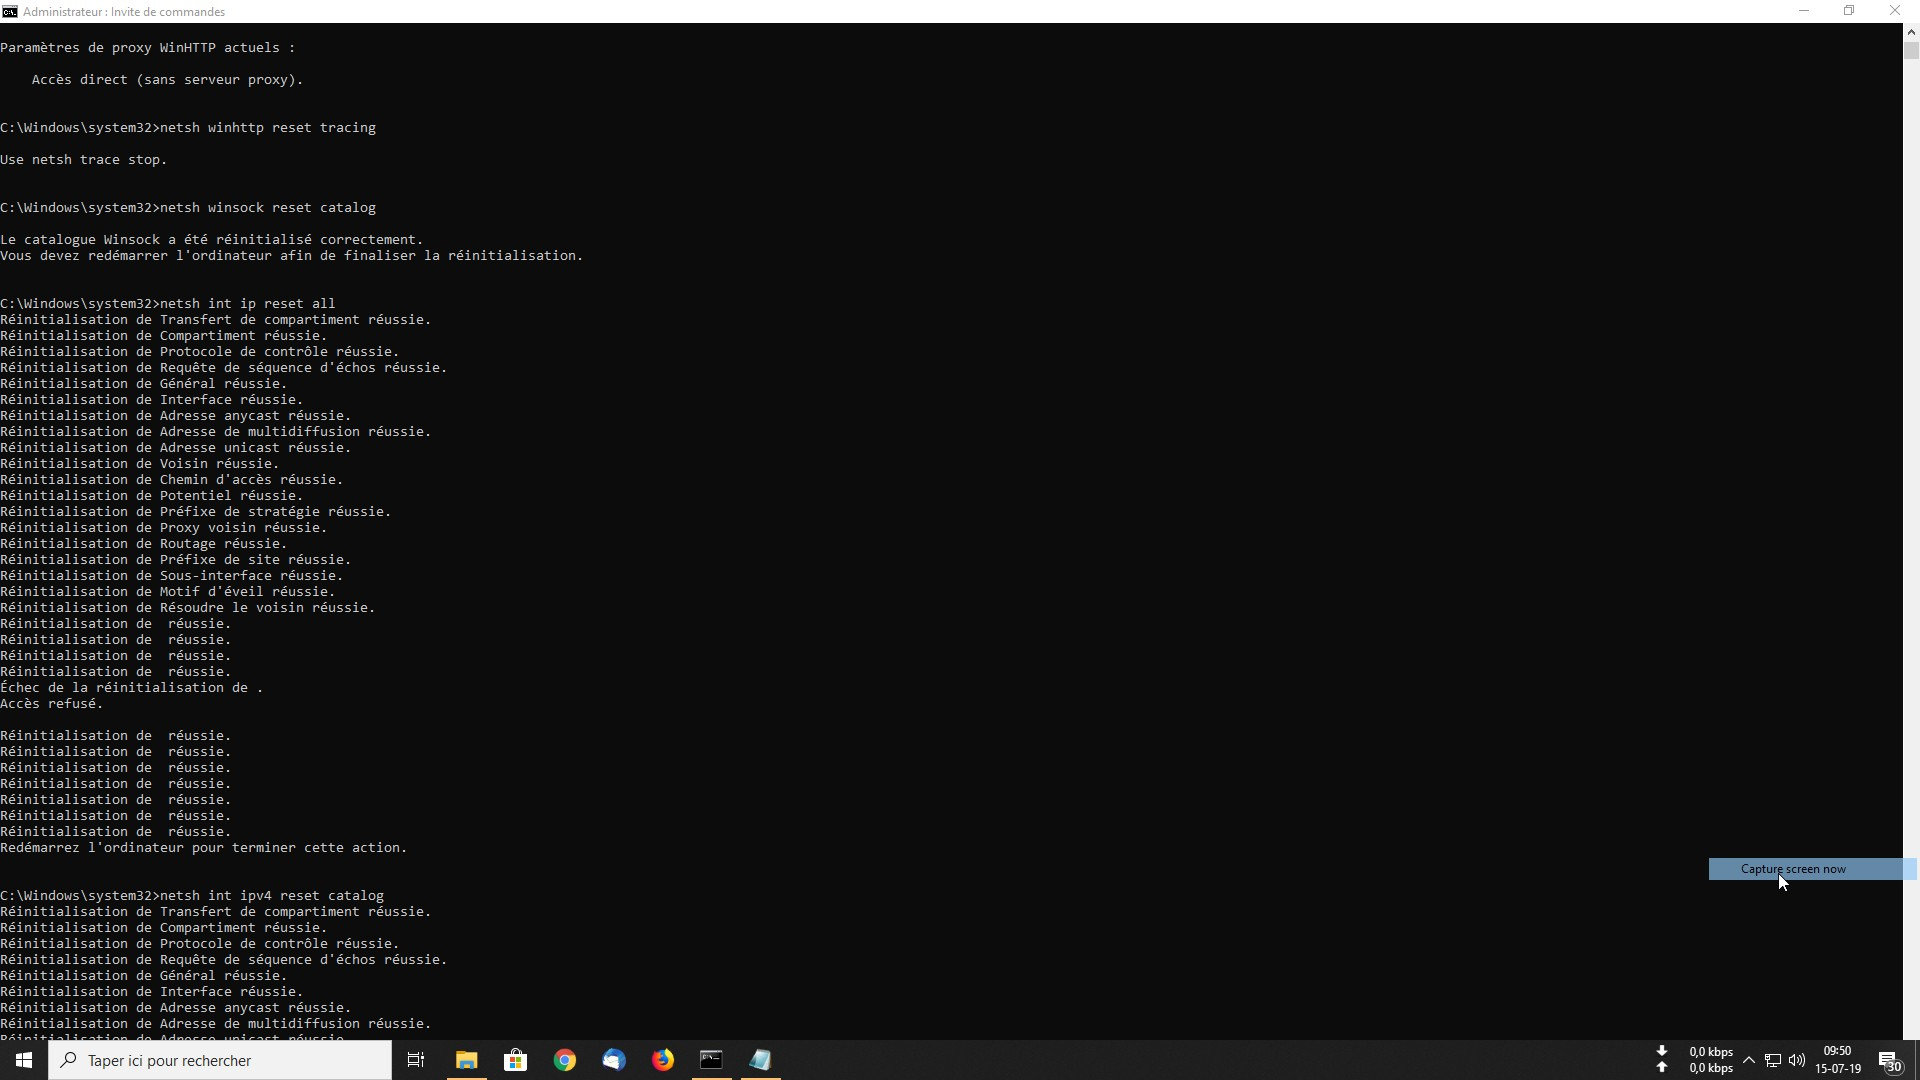Open File Explorer from the taskbar
This screenshot has width=1920, height=1080.
point(466,1060)
